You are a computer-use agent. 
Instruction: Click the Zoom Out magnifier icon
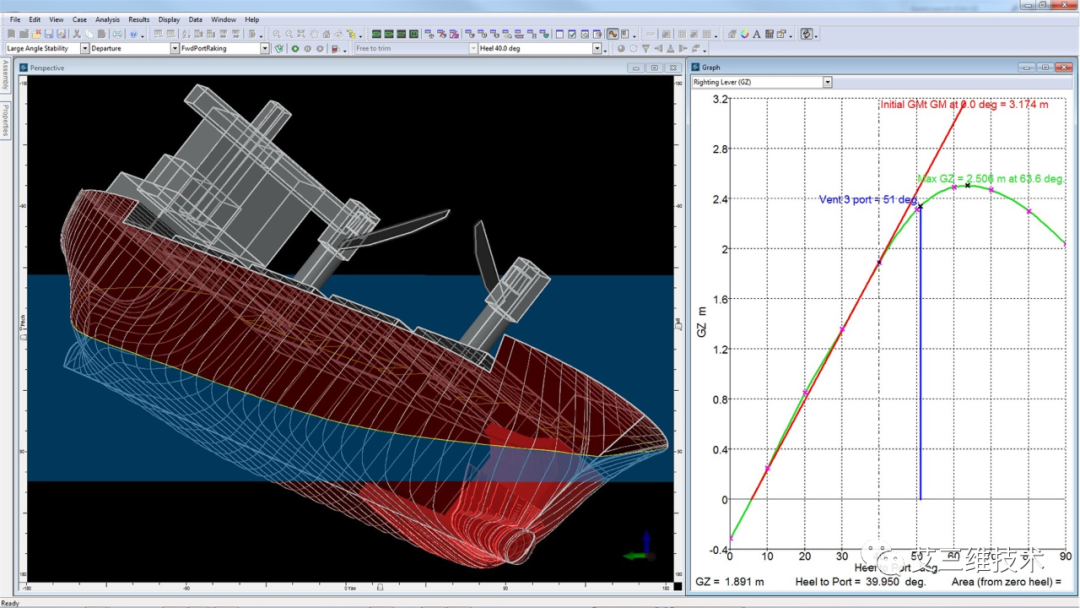[x=289, y=34]
